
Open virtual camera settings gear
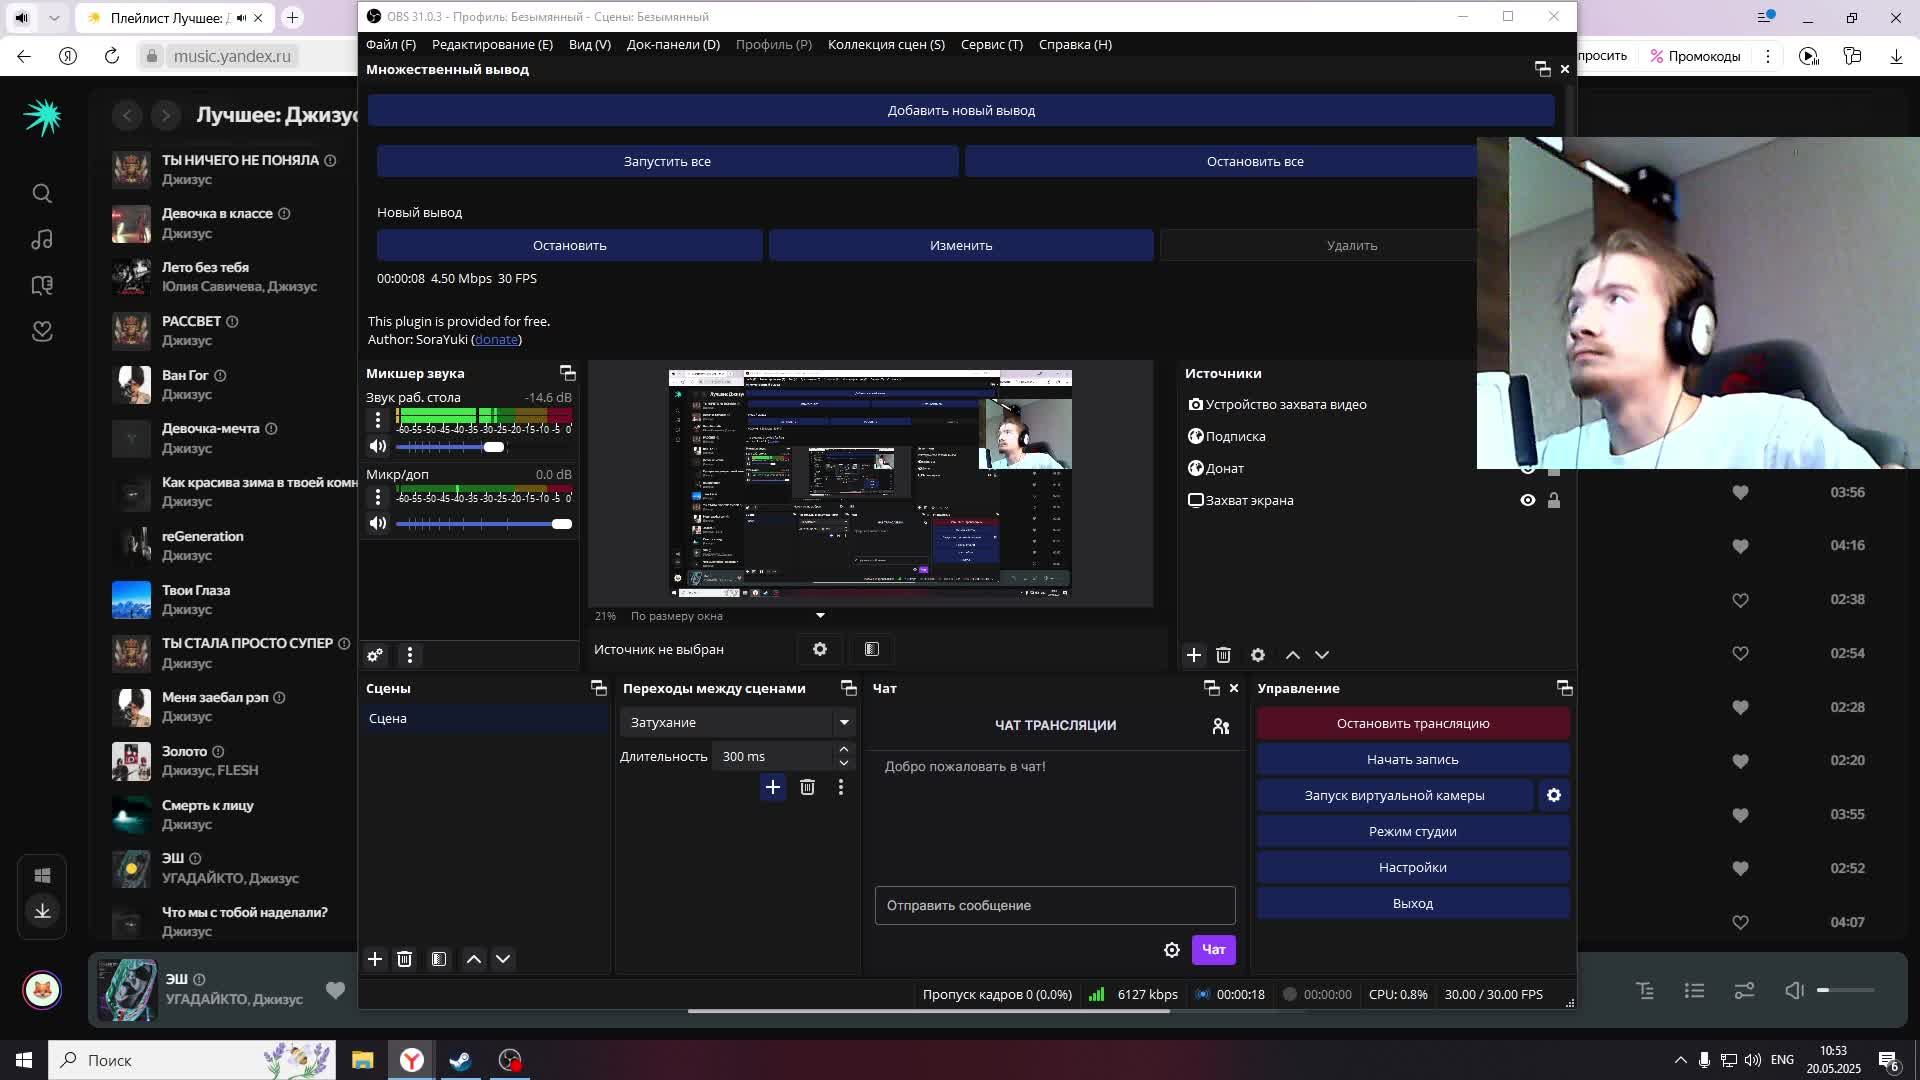1554,795
